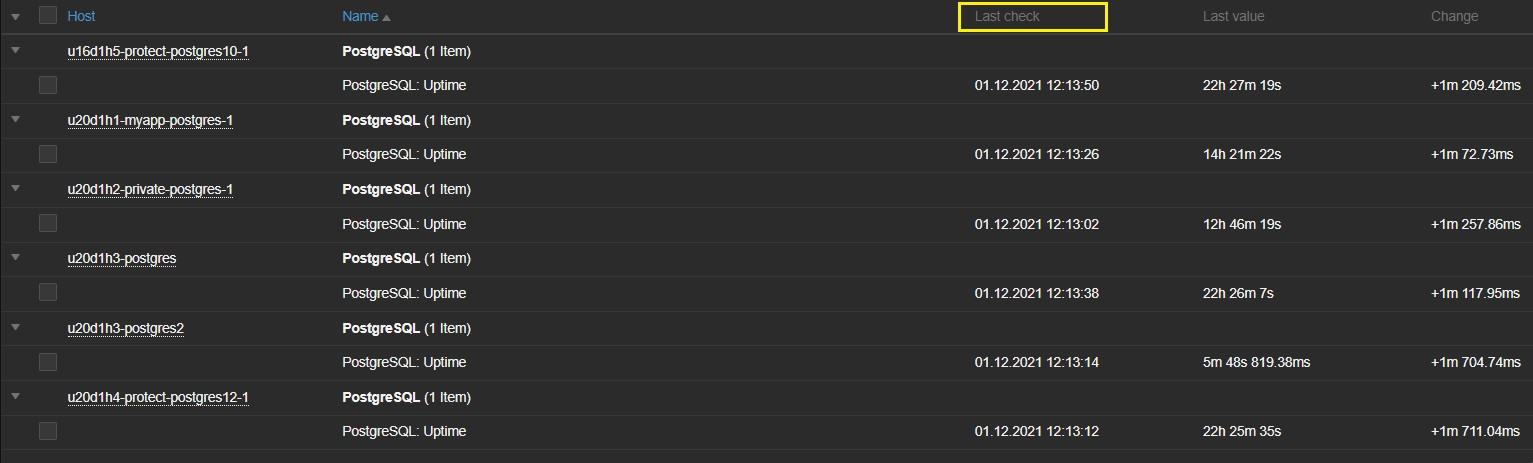Toggle the u20d1h2-private-postgres-1 group triangle
This screenshot has height=463, width=1533.
click(x=15, y=188)
